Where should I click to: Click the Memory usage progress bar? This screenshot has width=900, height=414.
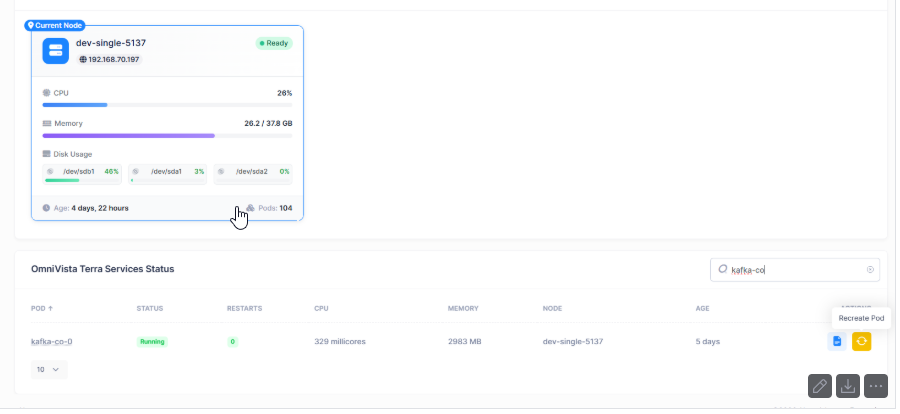(167, 135)
